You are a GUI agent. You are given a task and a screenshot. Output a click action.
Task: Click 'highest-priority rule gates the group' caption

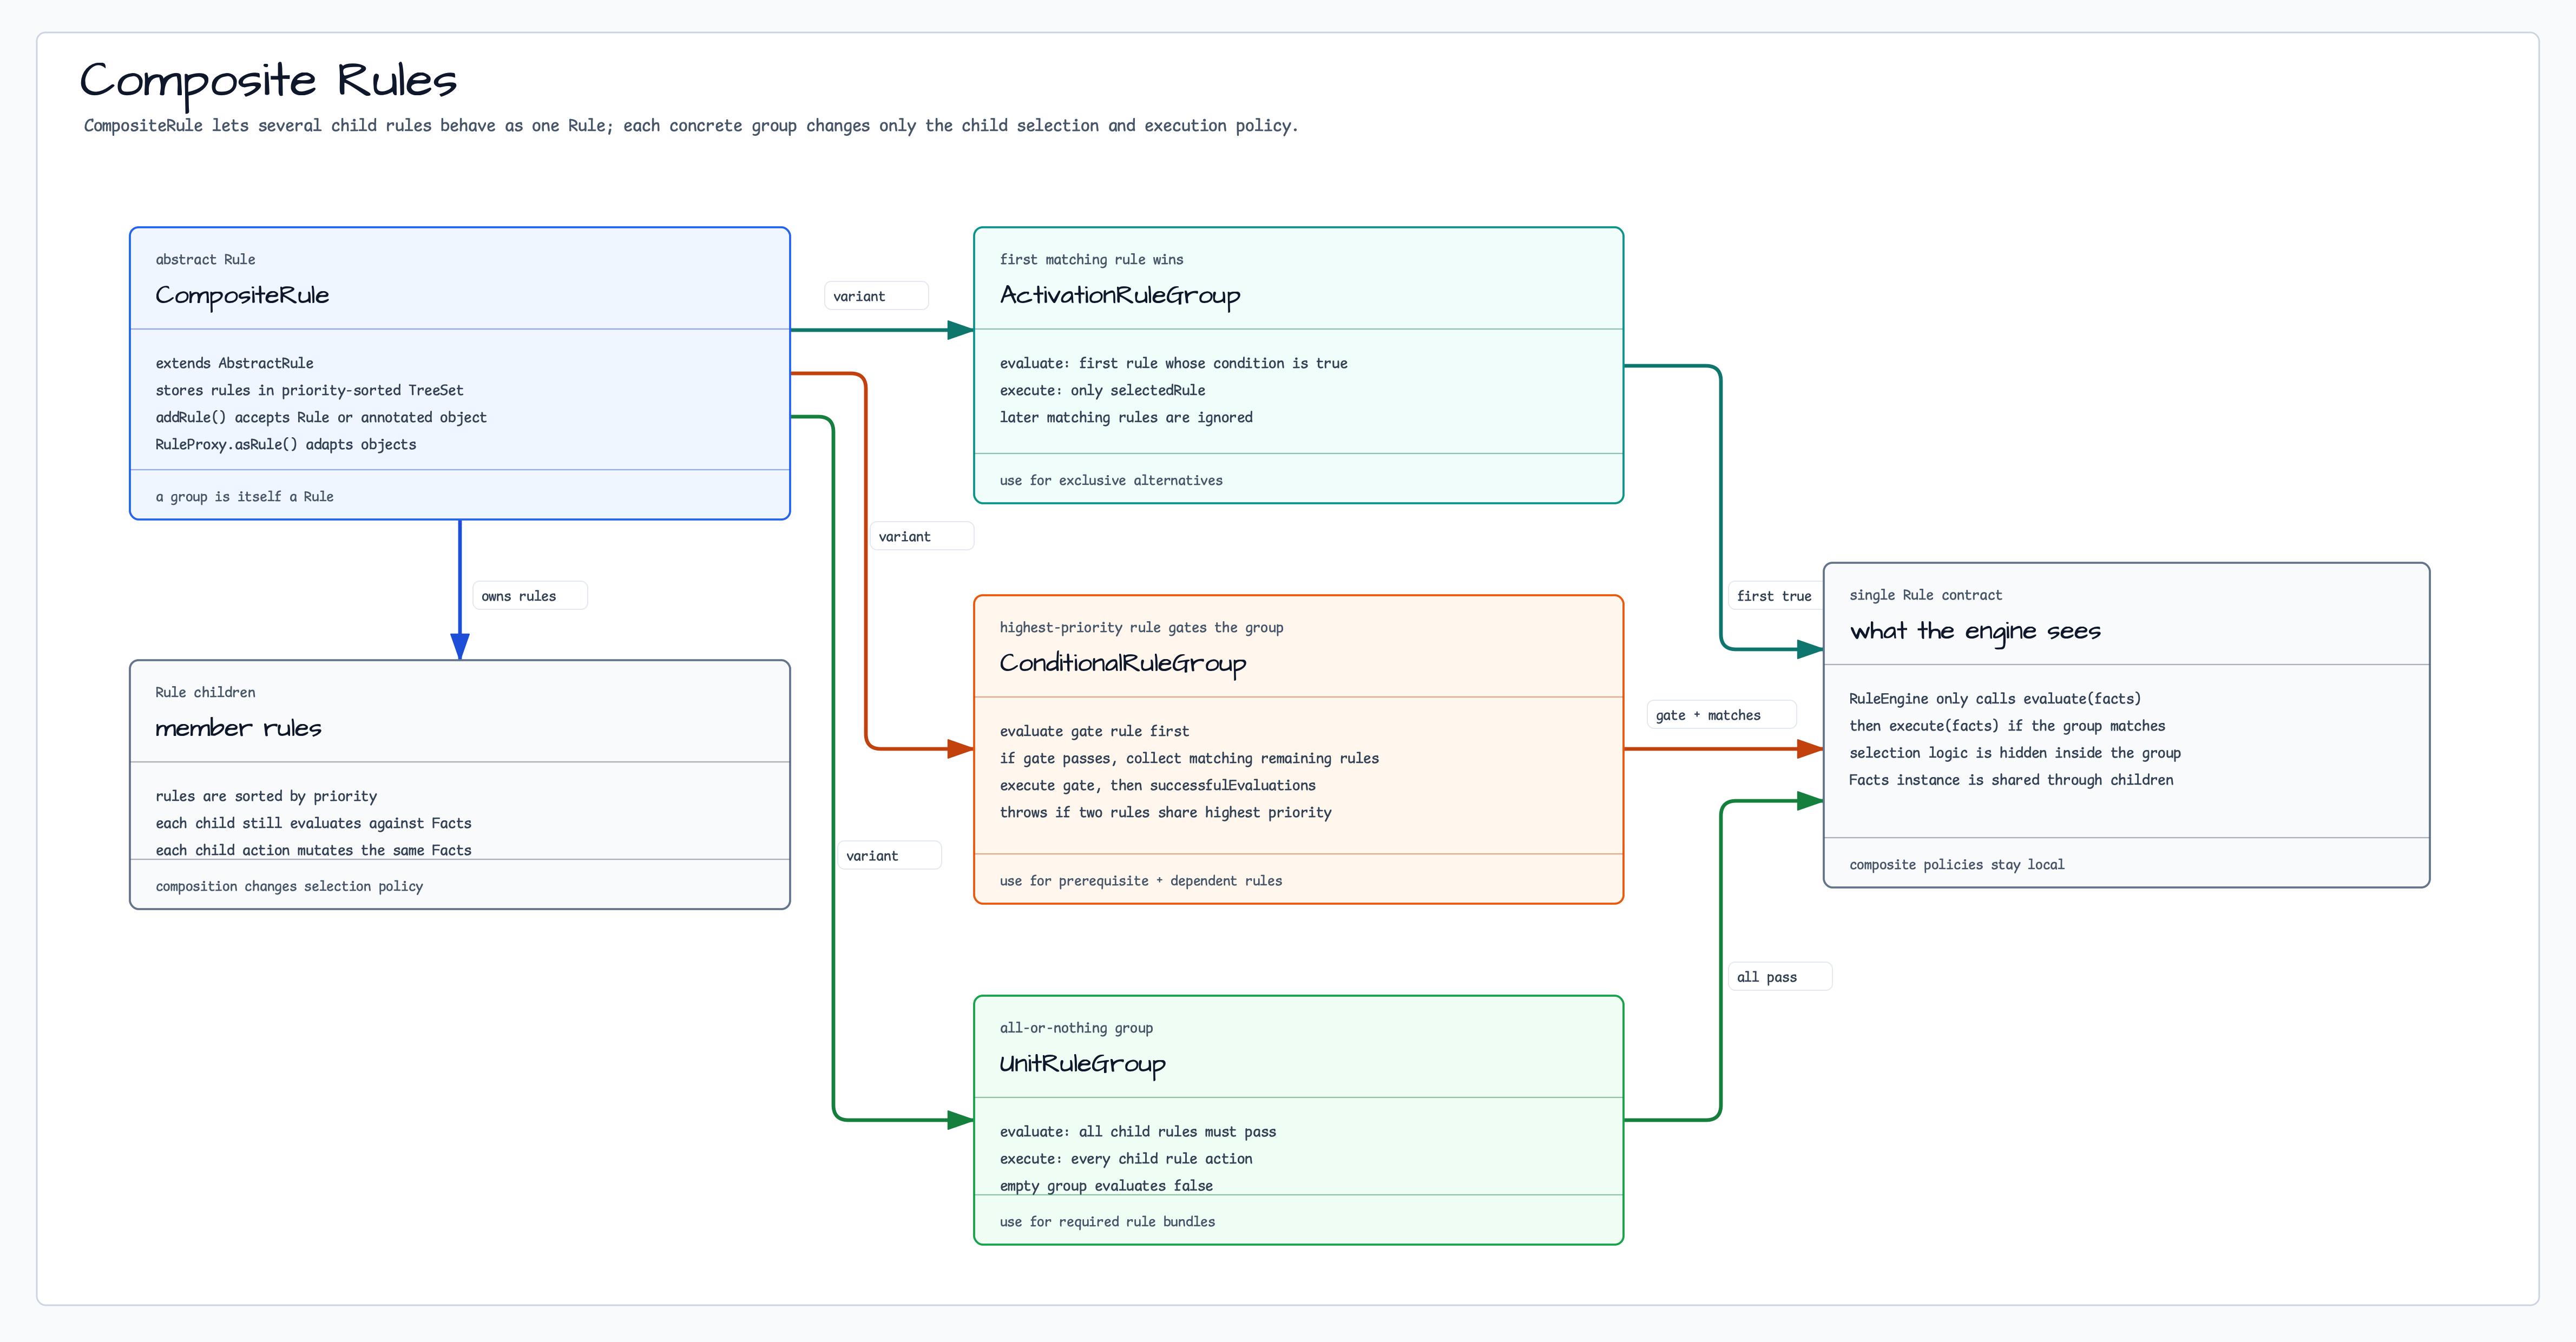click(1141, 627)
